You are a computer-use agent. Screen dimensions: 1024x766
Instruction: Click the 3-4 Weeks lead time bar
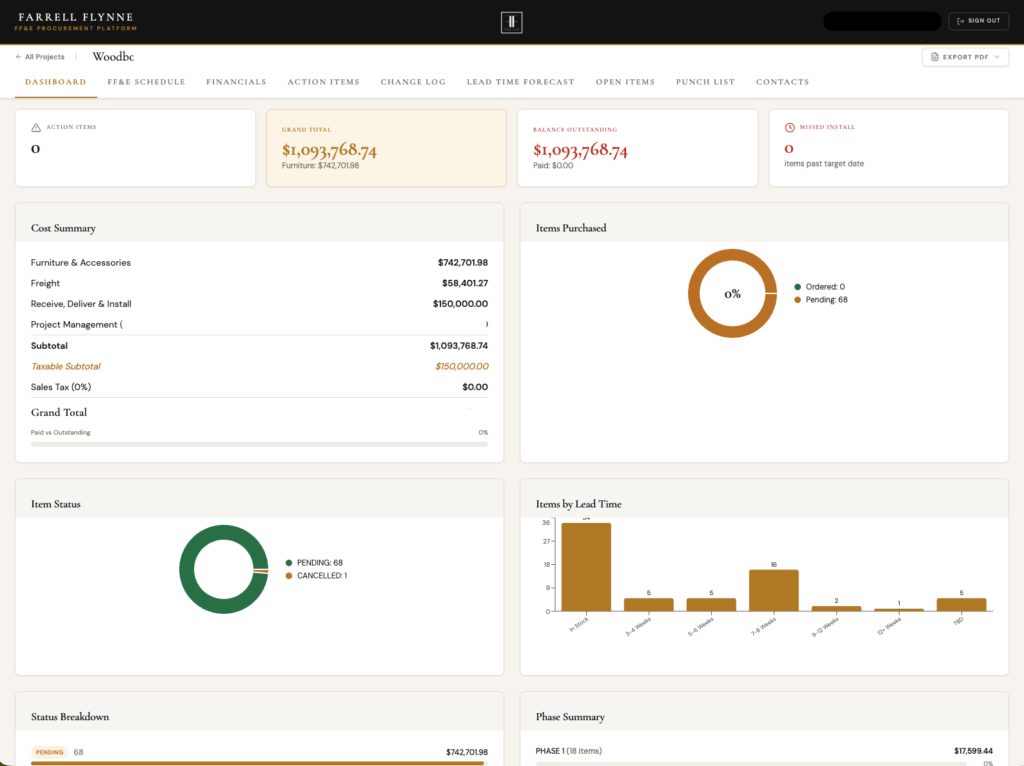648,605
